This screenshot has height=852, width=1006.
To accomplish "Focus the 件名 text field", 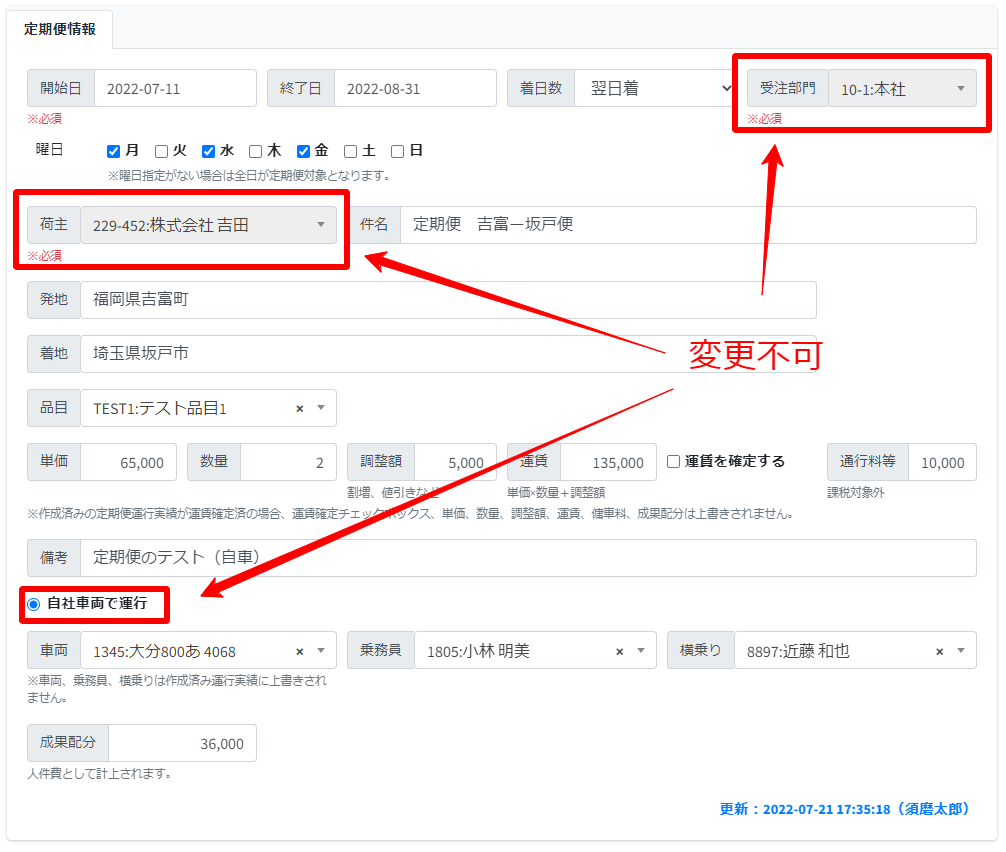I will click(688, 225).
